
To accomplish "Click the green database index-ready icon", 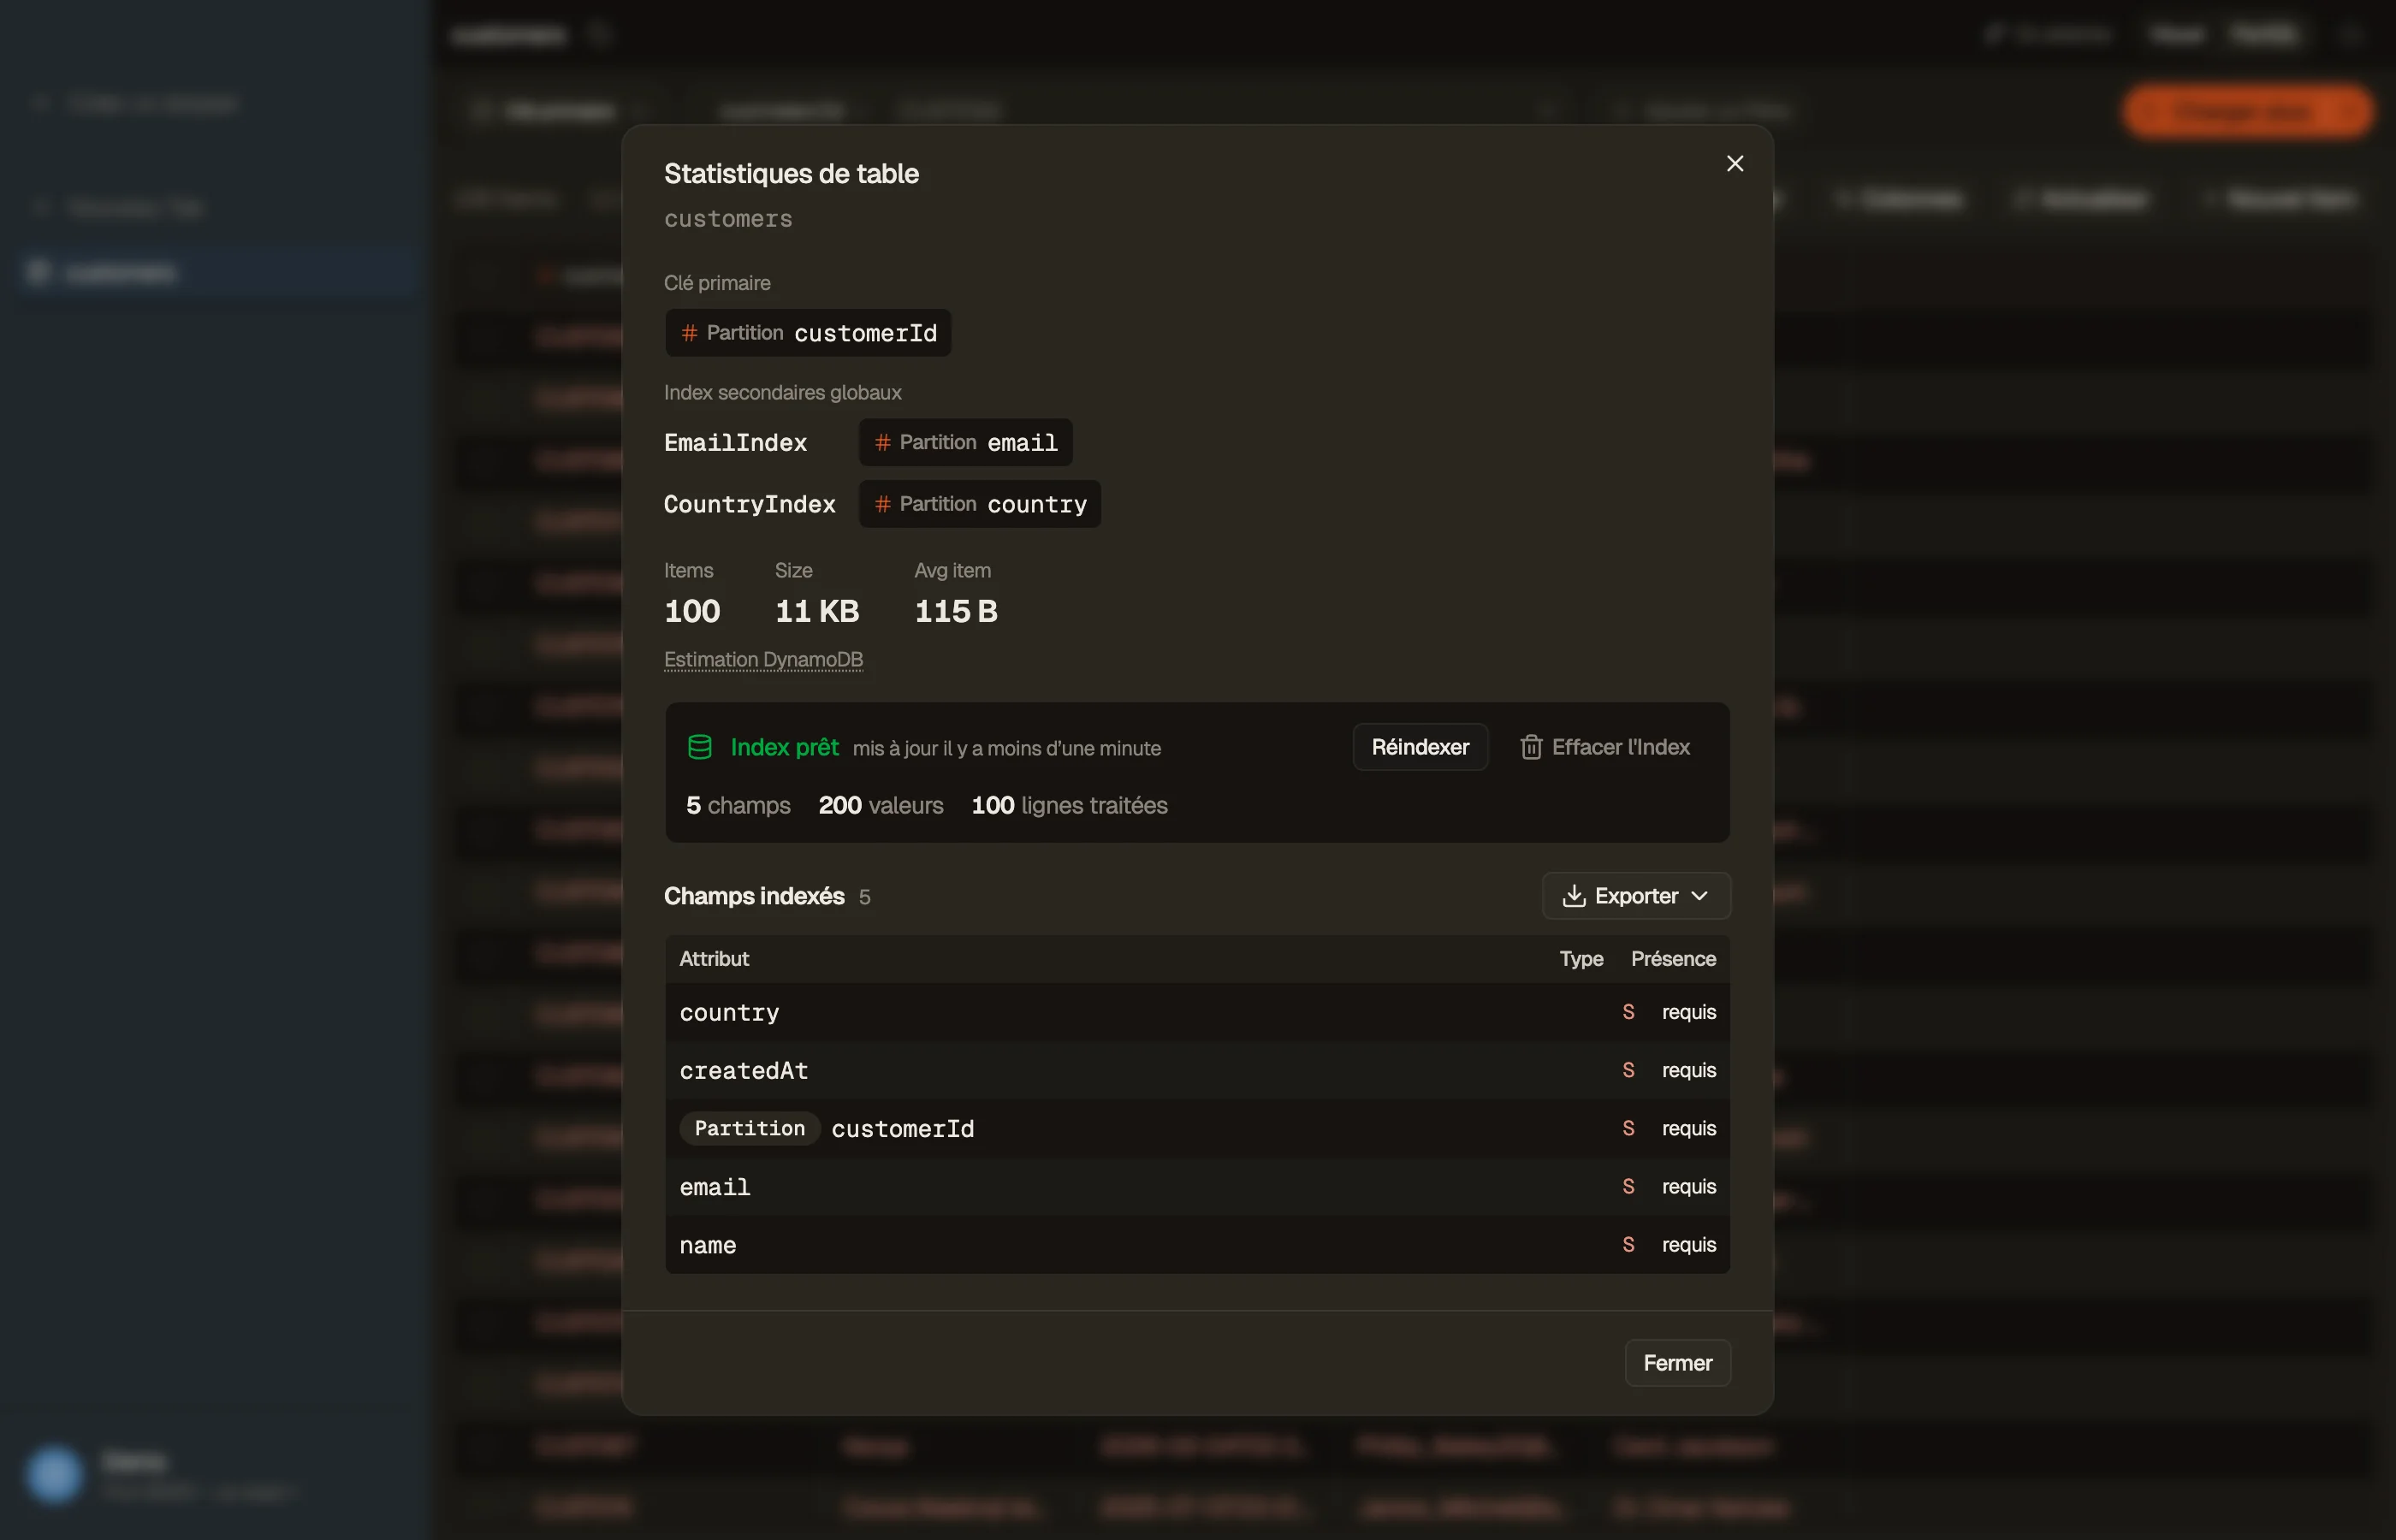I will point(700,747).
